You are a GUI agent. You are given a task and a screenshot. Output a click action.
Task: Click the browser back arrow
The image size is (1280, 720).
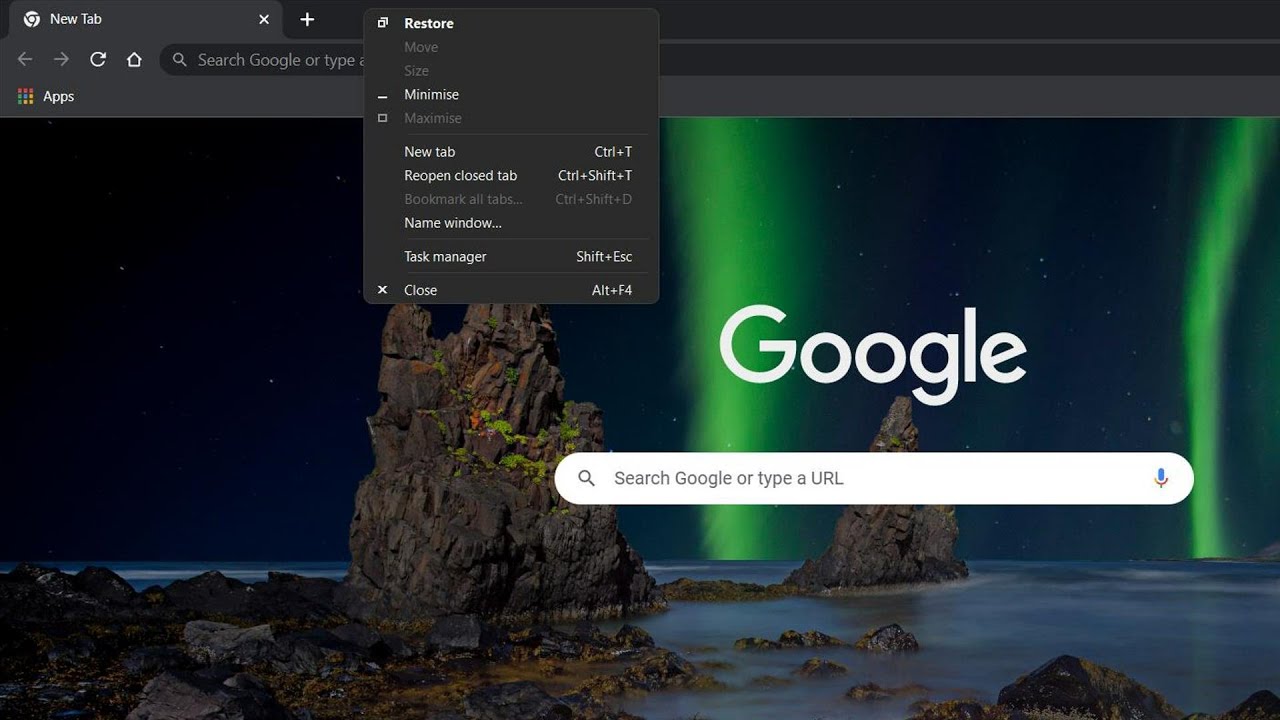pos(25,60)
